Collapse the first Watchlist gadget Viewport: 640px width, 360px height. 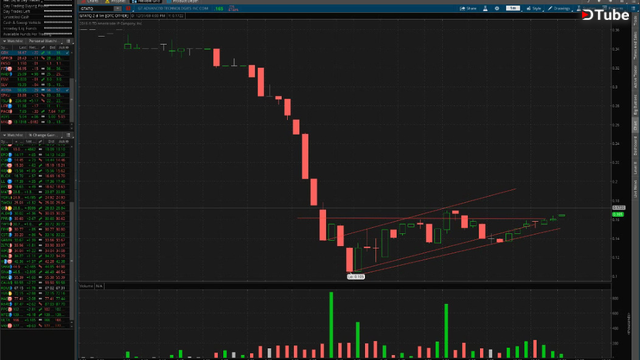pyautogui.click(x=4, y=41)
